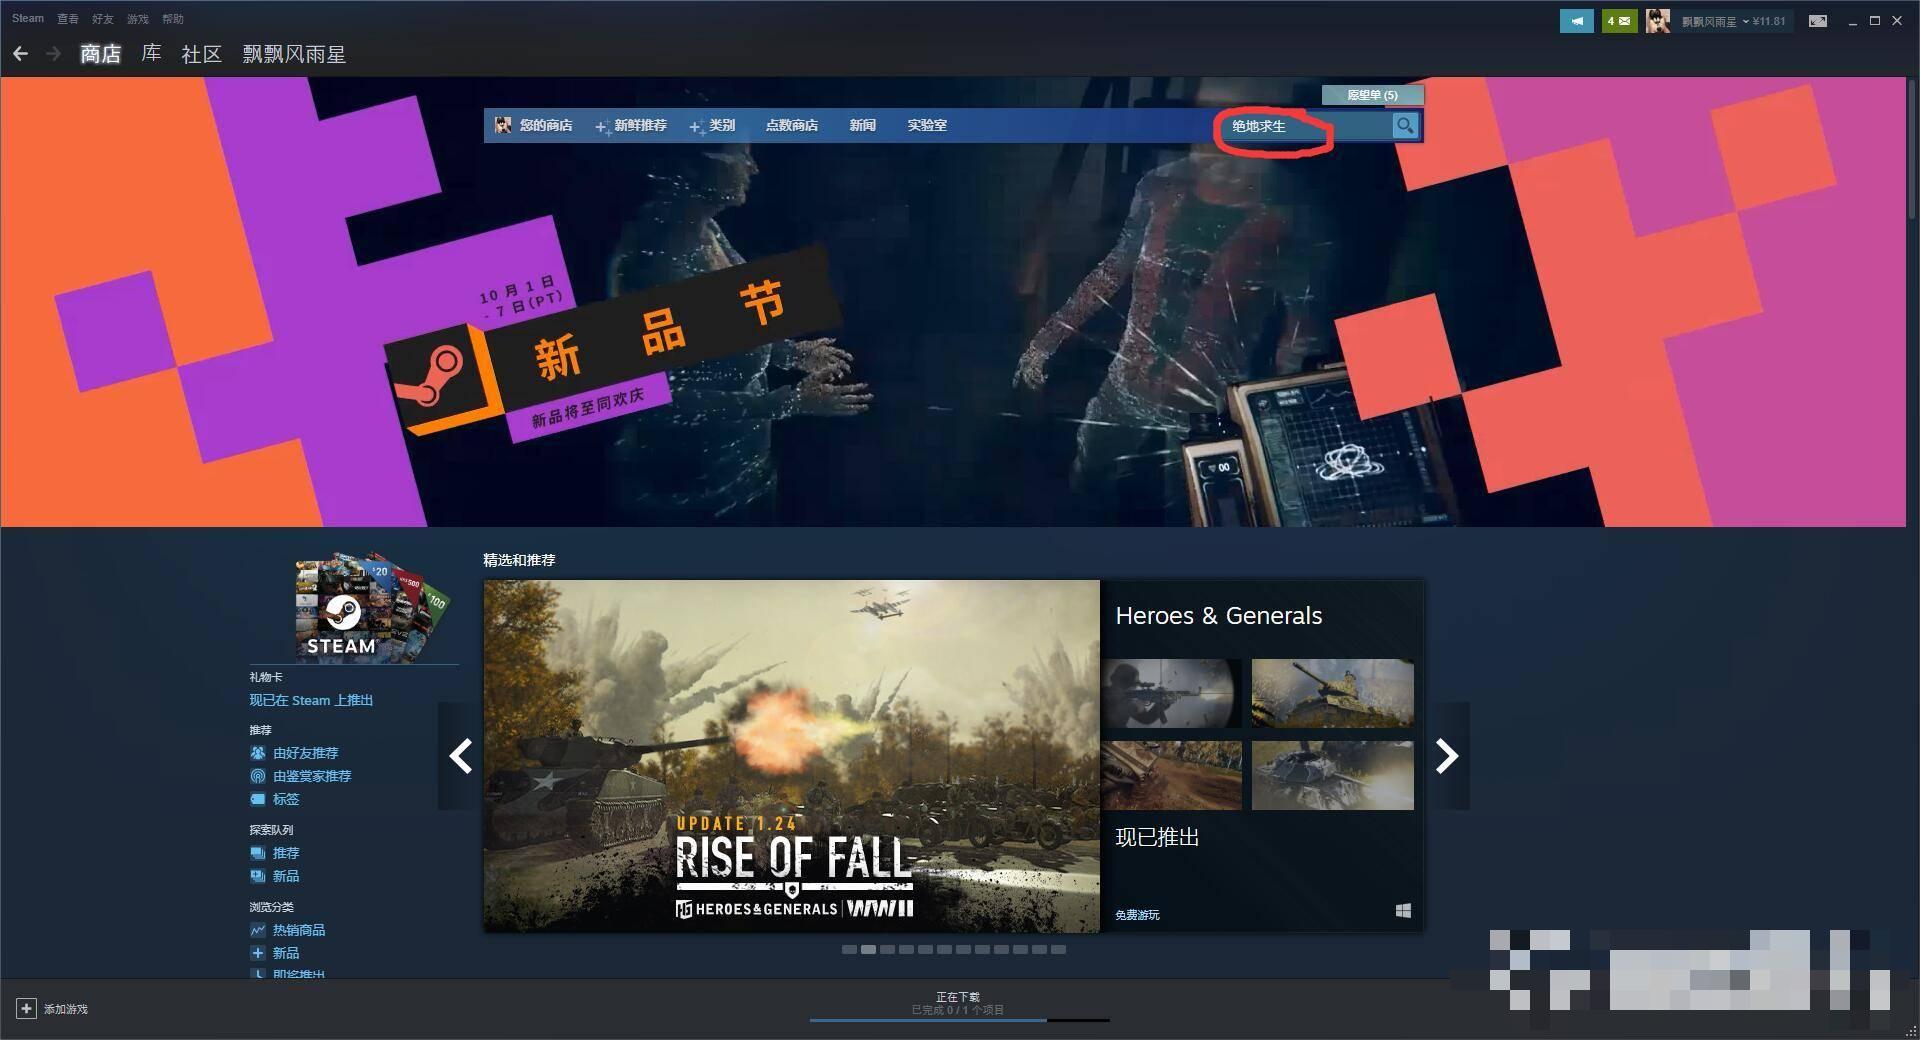The image size is (1920, 1040).
Task: Open the announcements megaphone icon
Action: tap(1576, 20)
